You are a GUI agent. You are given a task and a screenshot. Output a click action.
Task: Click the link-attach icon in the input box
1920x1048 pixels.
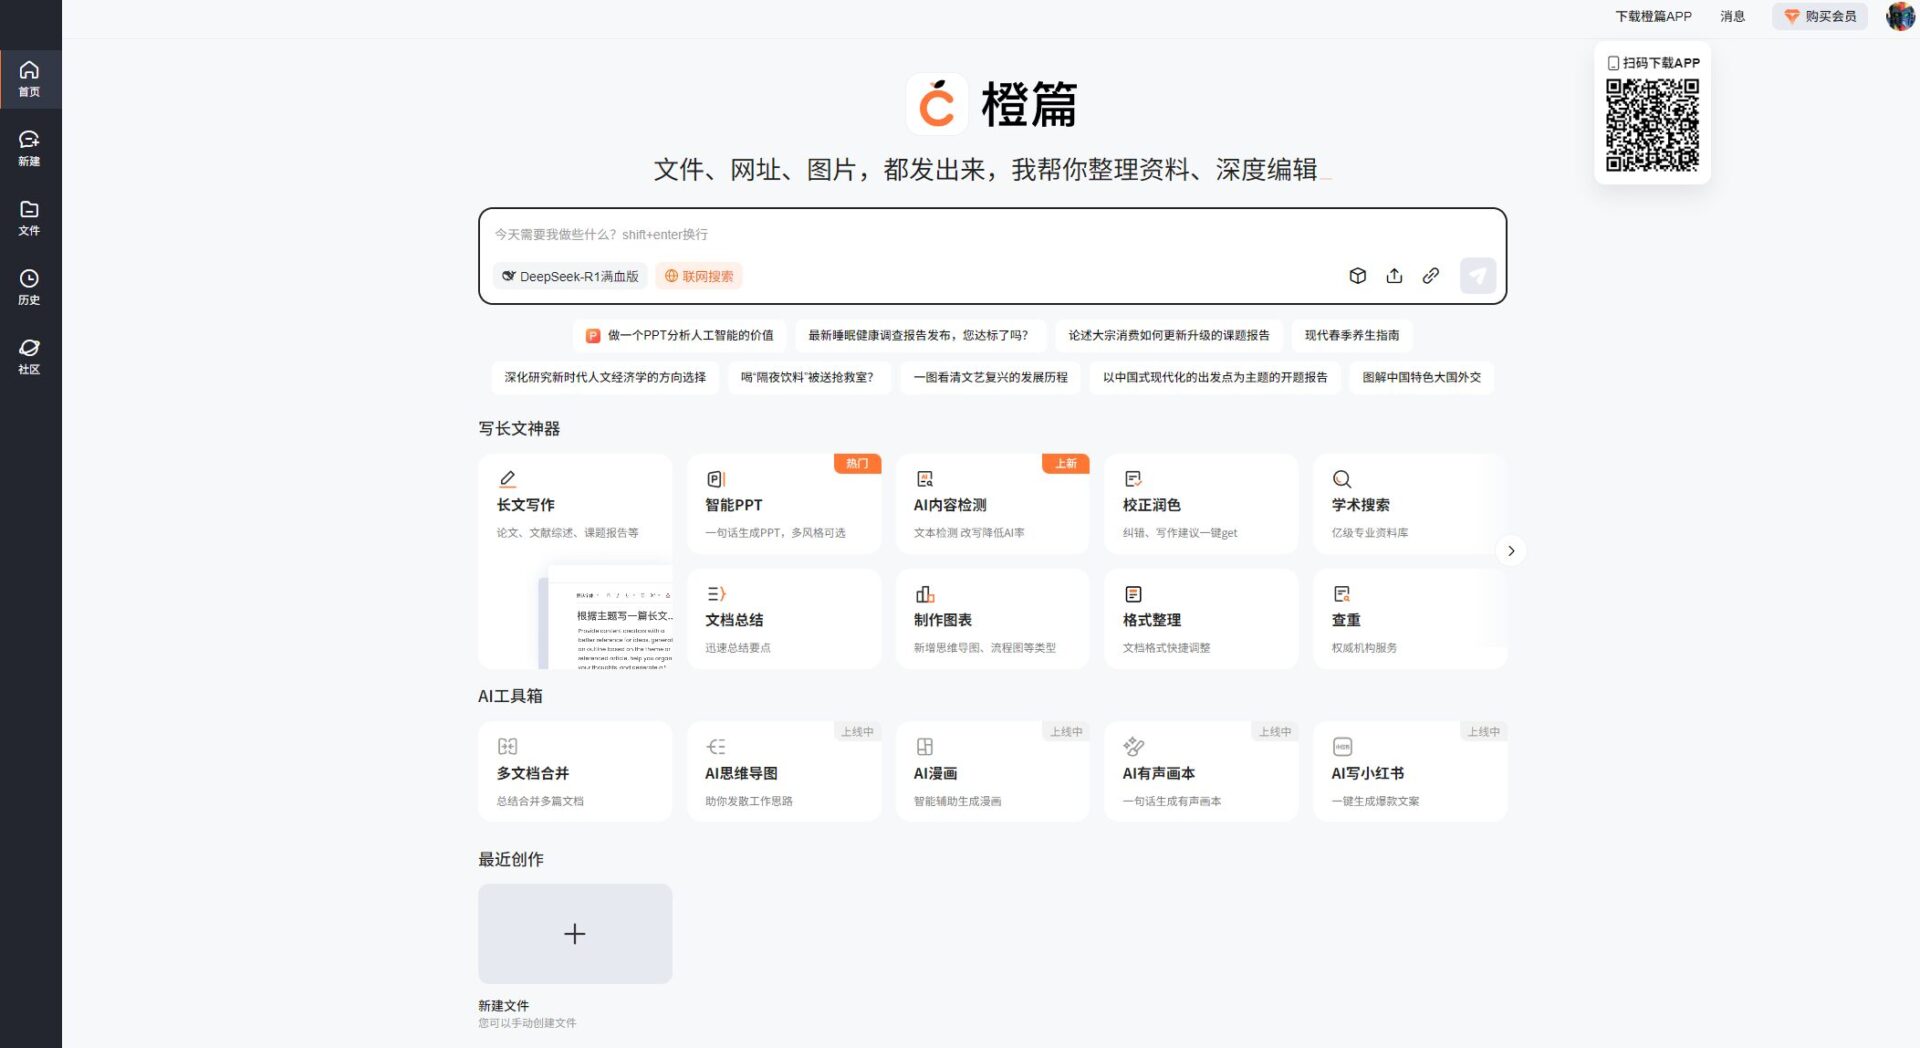pos(1430,275)
